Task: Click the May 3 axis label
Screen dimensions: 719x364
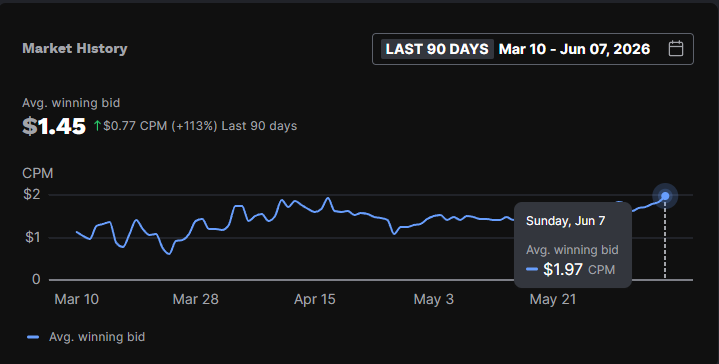Action: click(433, 299)
